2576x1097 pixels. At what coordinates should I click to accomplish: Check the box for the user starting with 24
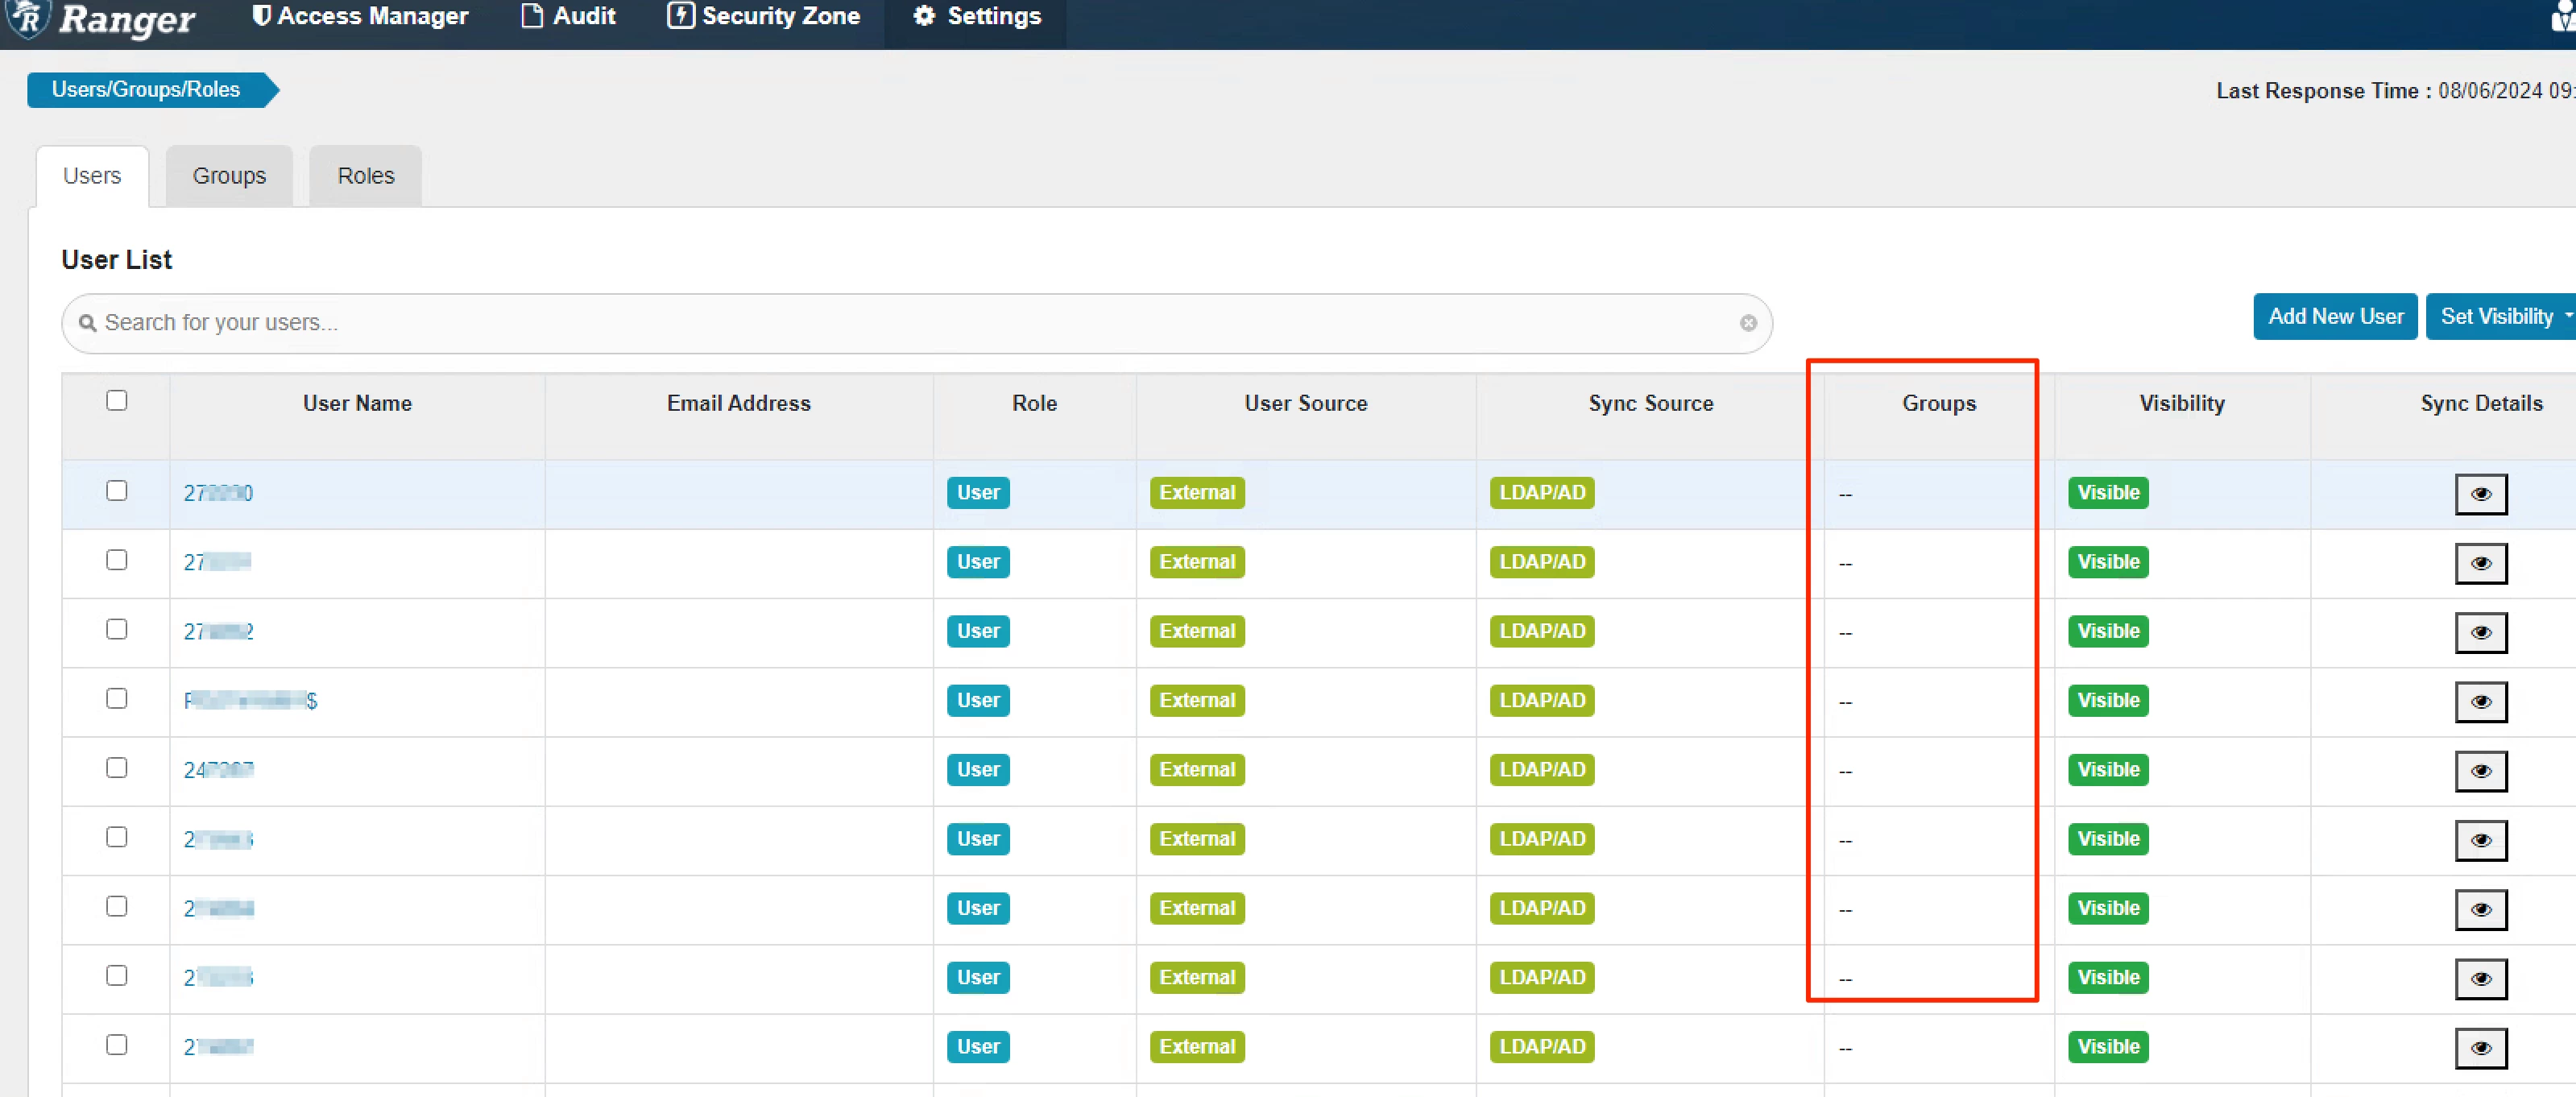point(117,768)
